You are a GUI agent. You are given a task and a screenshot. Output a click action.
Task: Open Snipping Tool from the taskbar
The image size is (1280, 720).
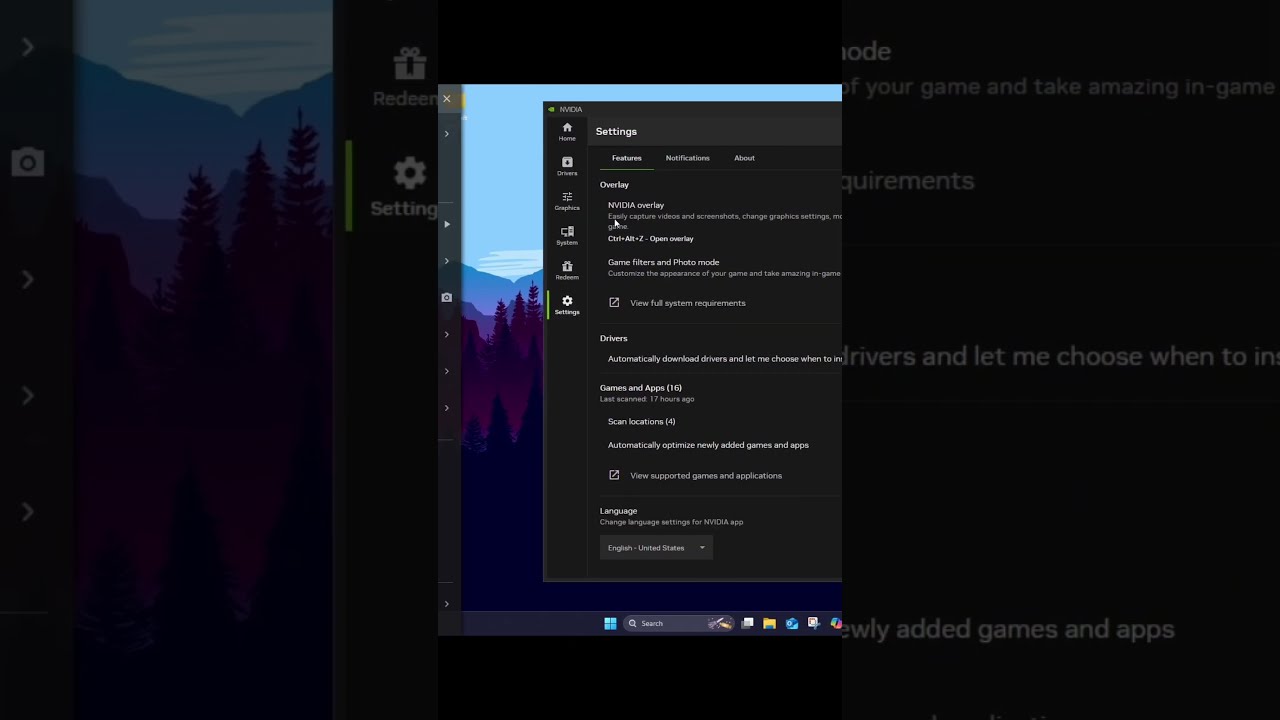pos(813,623)
